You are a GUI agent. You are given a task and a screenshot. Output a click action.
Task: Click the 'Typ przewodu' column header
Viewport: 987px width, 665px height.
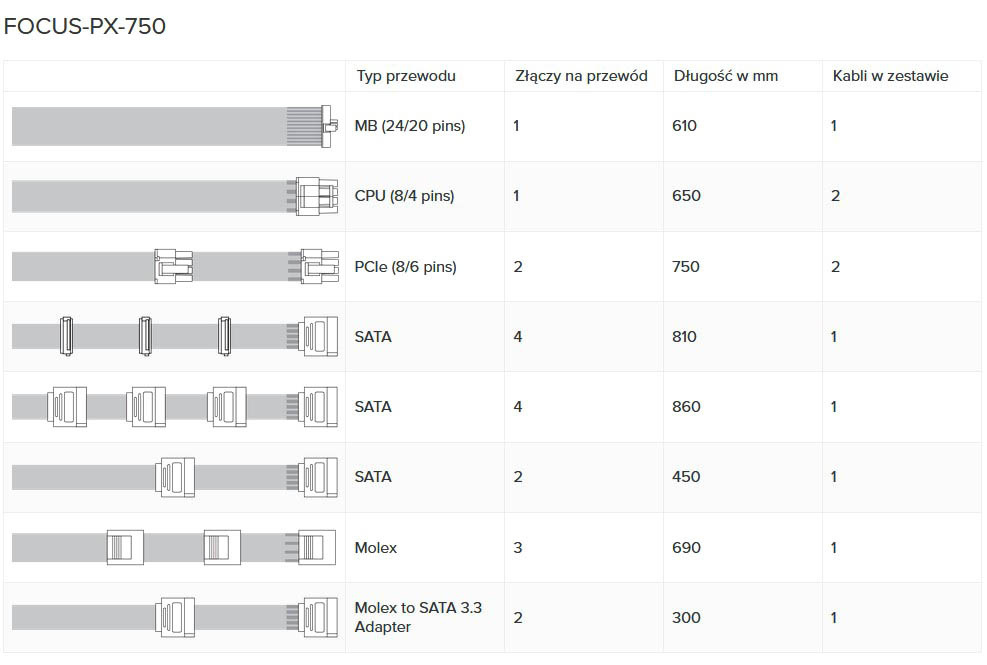coord(405,76)
